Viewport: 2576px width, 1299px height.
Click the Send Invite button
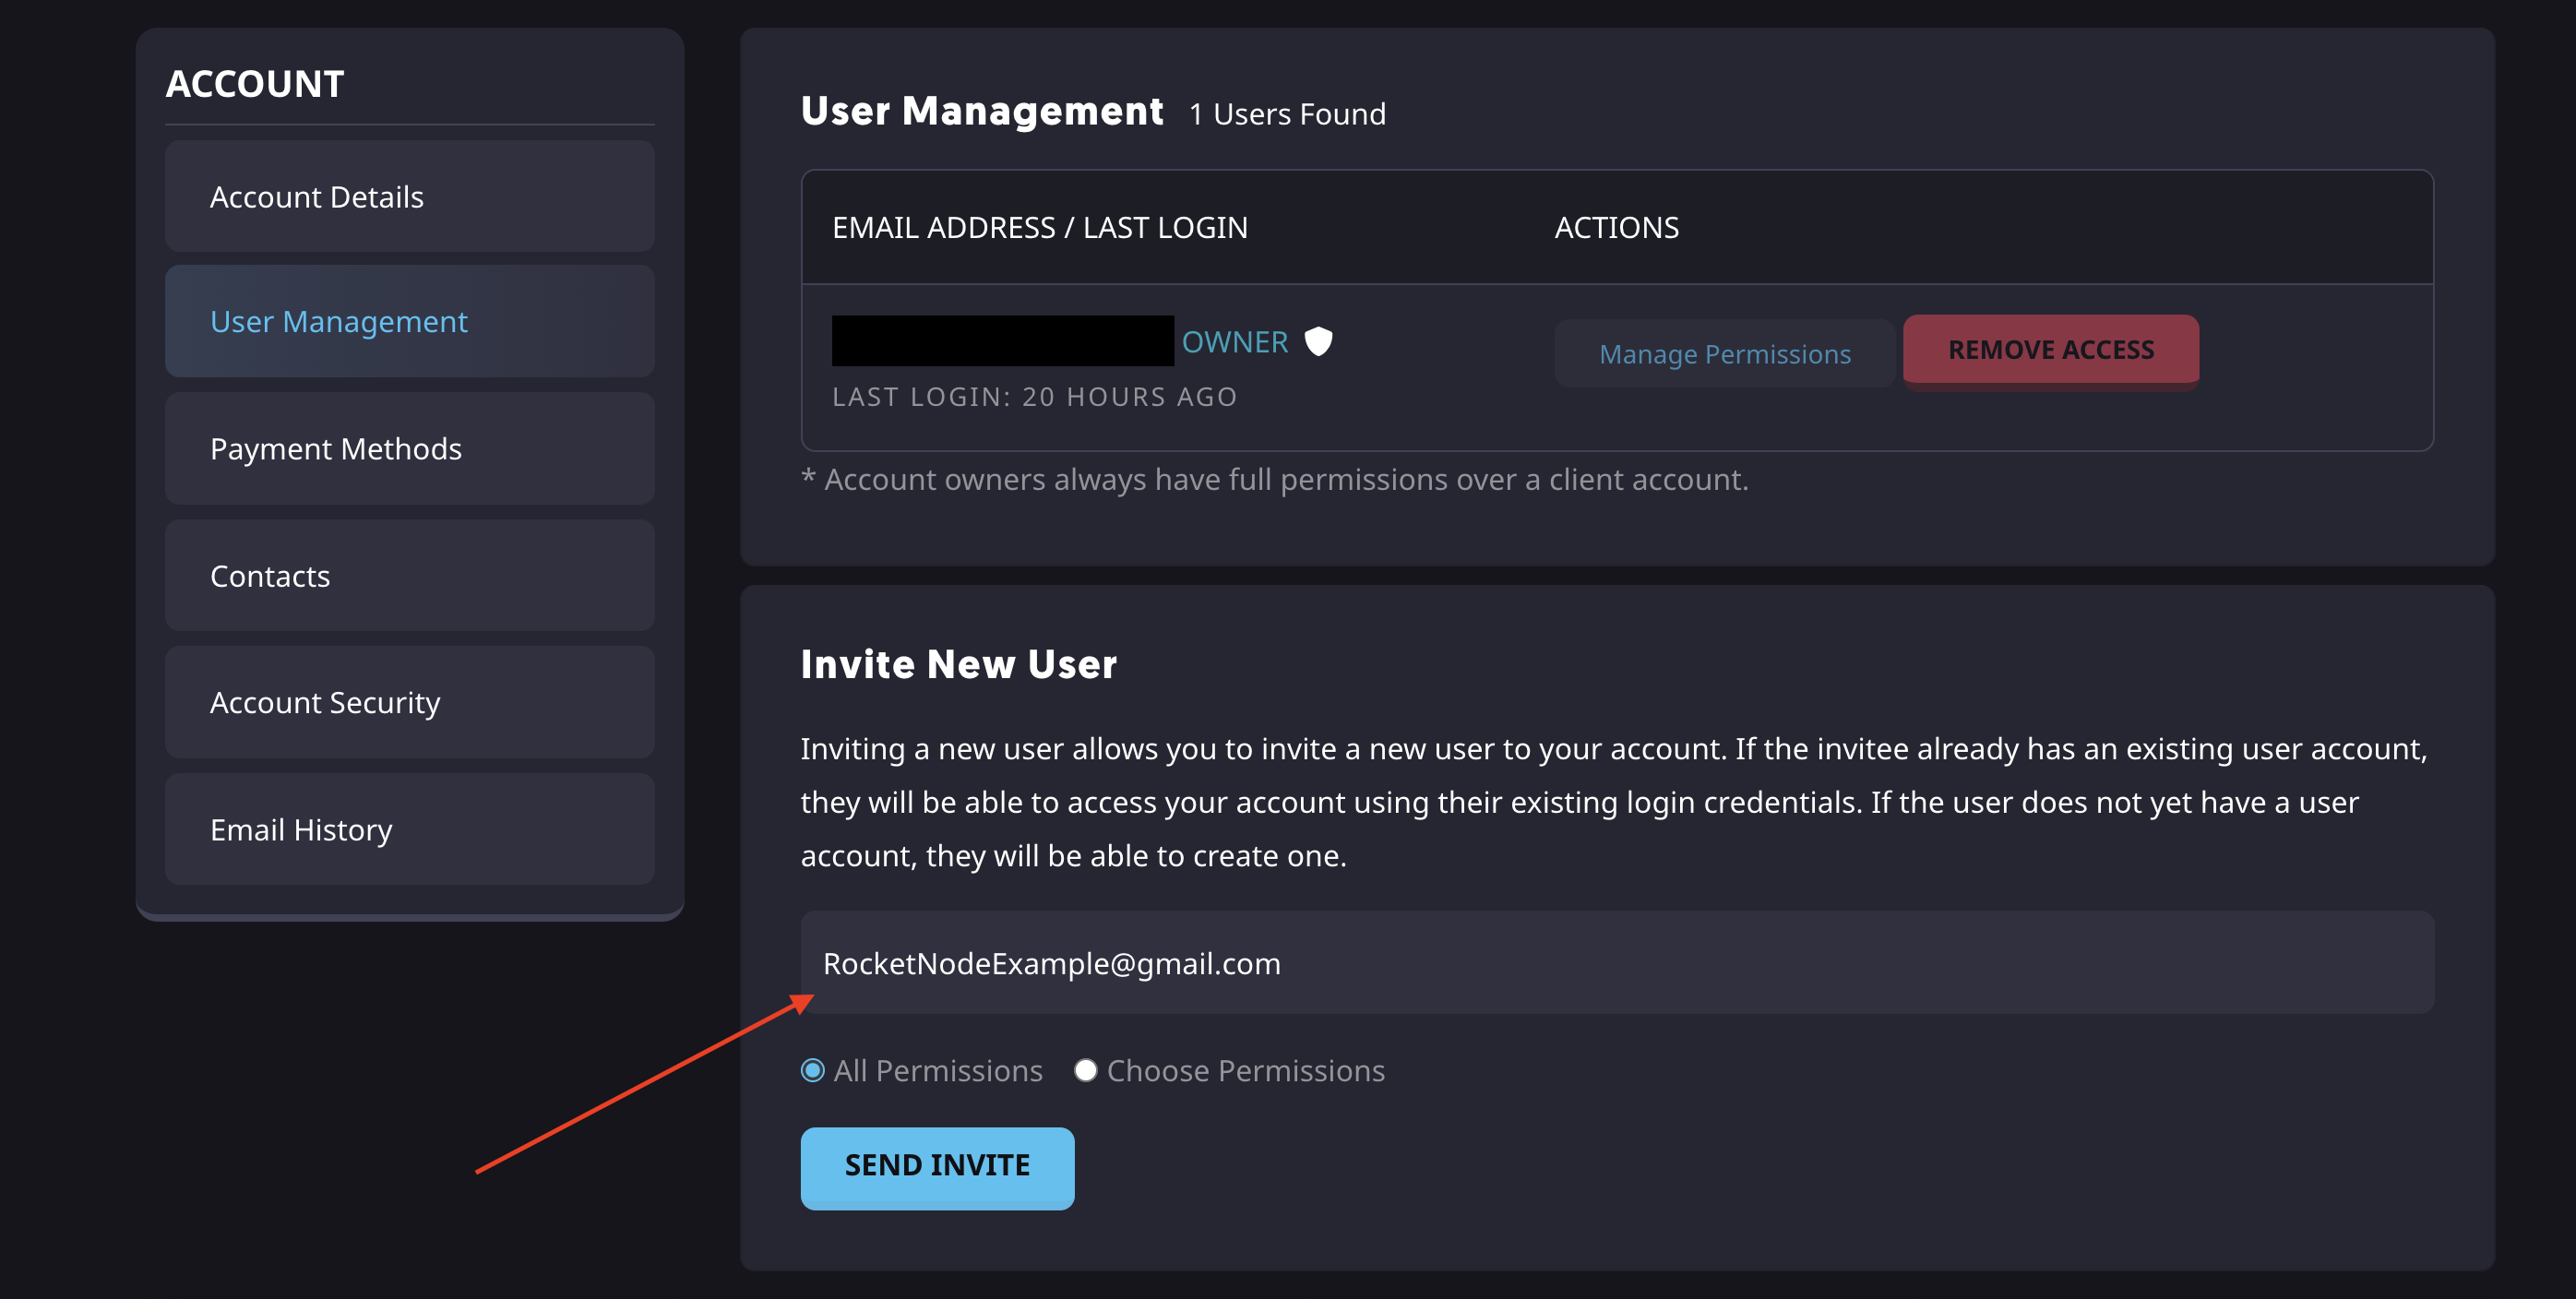point(937,1166)
